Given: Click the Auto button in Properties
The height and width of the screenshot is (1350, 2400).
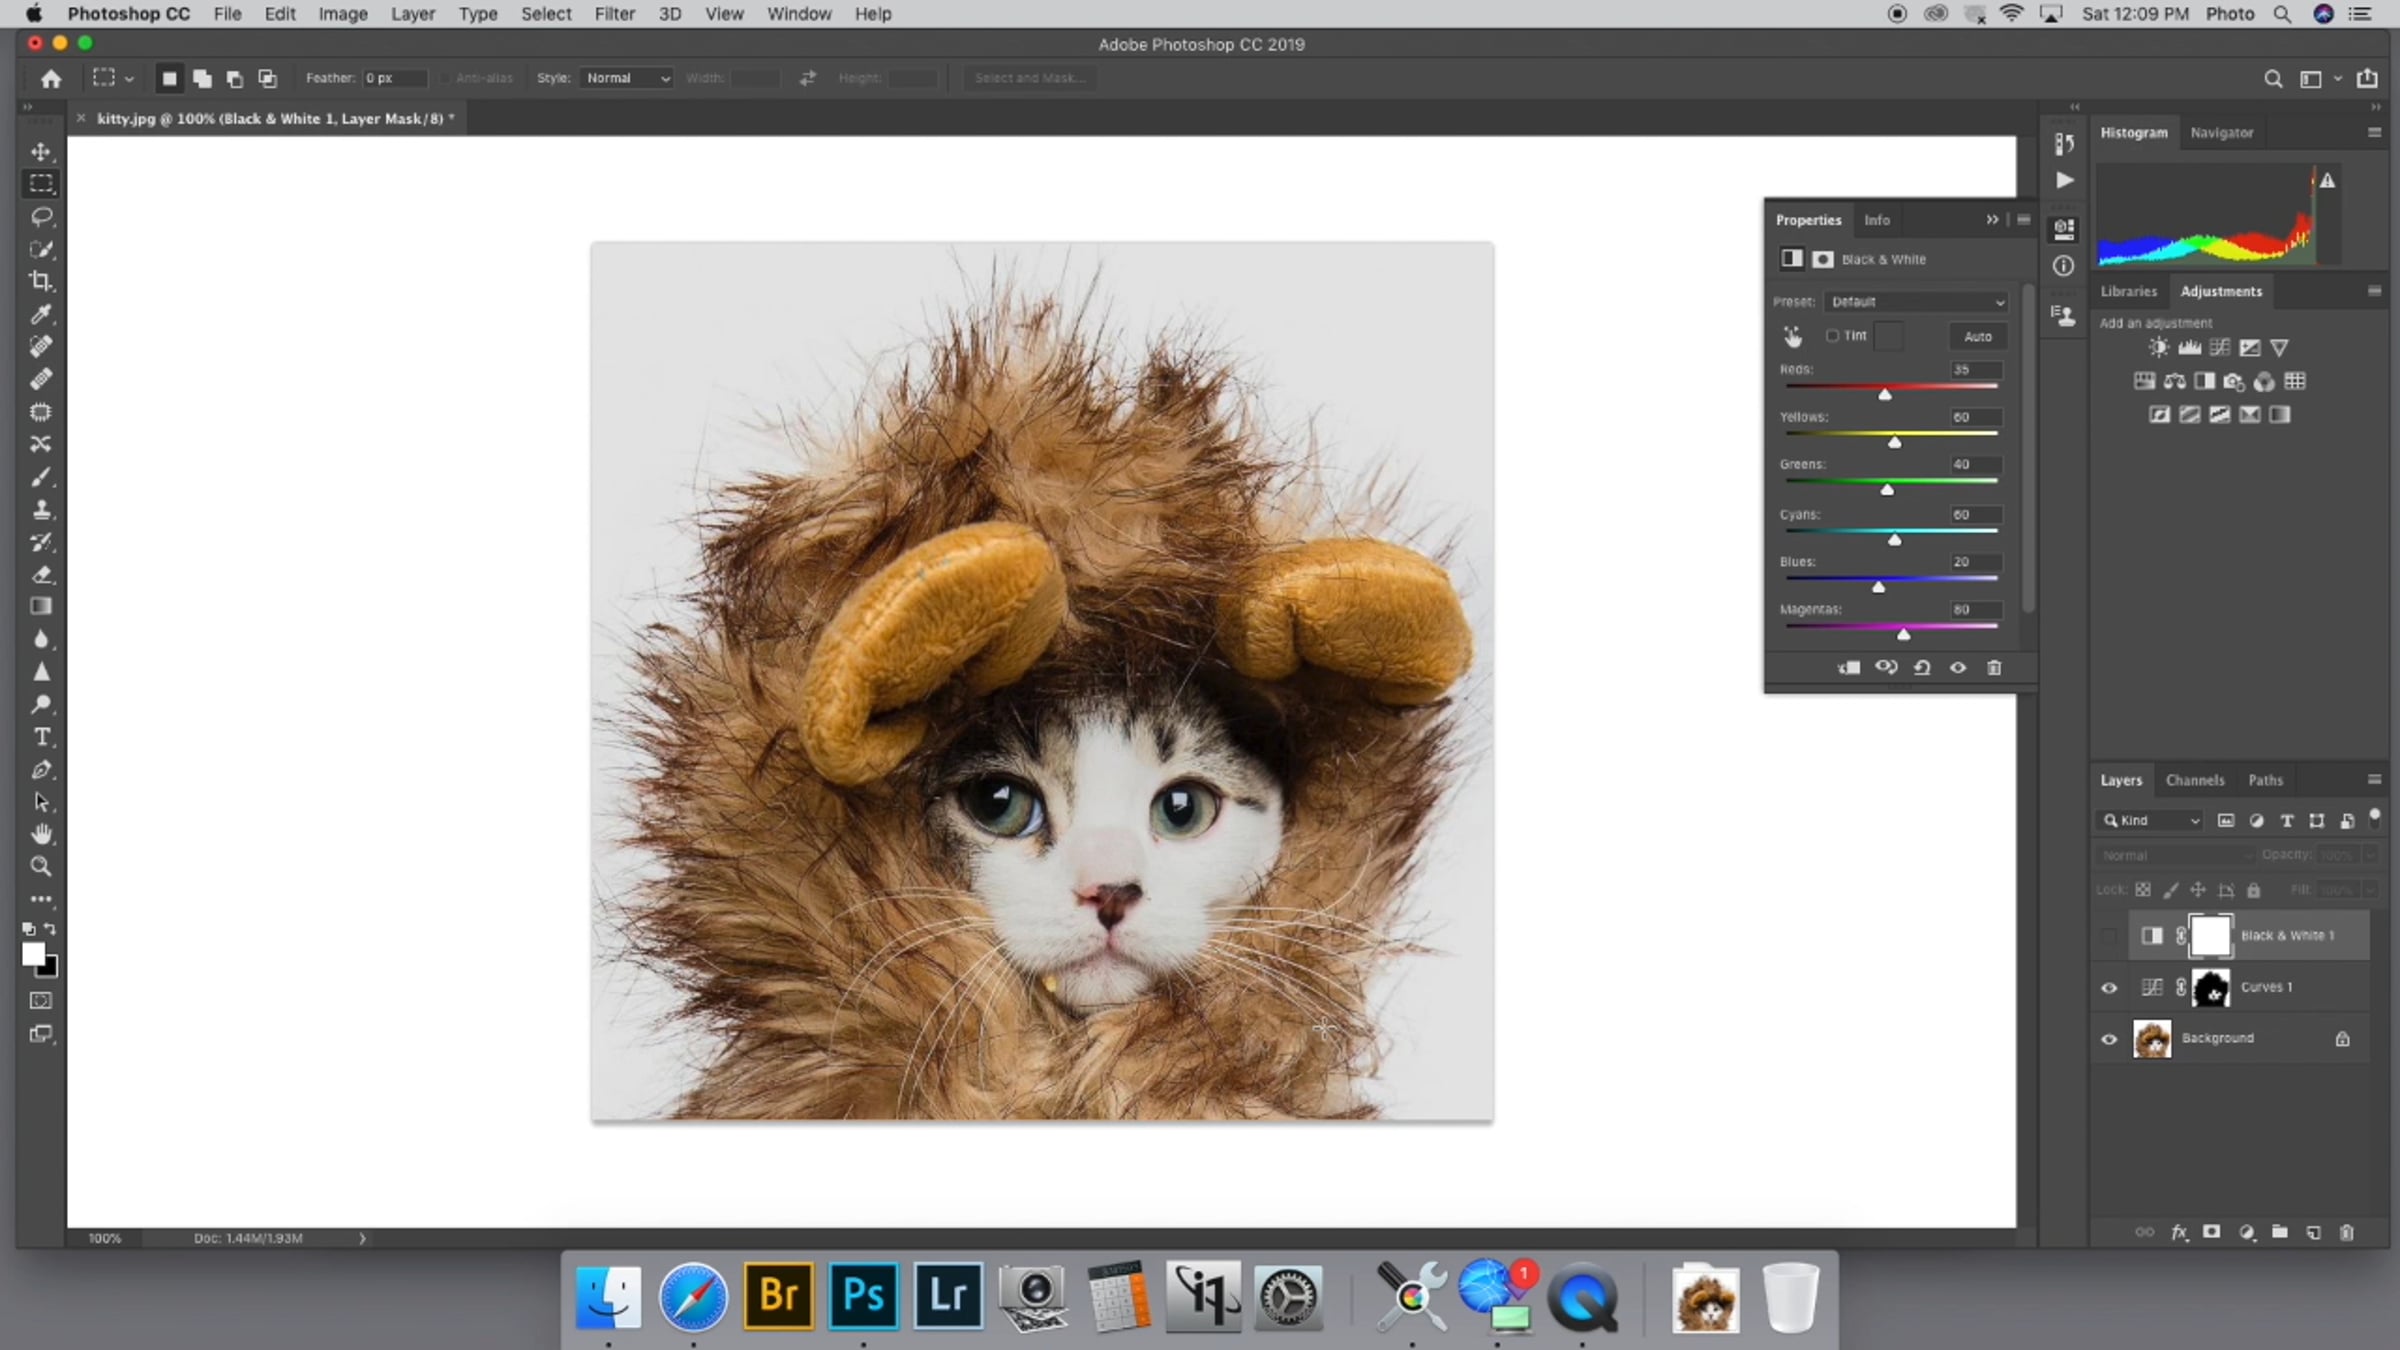Looking at the screenshot, I should (x=1977, y=337).
